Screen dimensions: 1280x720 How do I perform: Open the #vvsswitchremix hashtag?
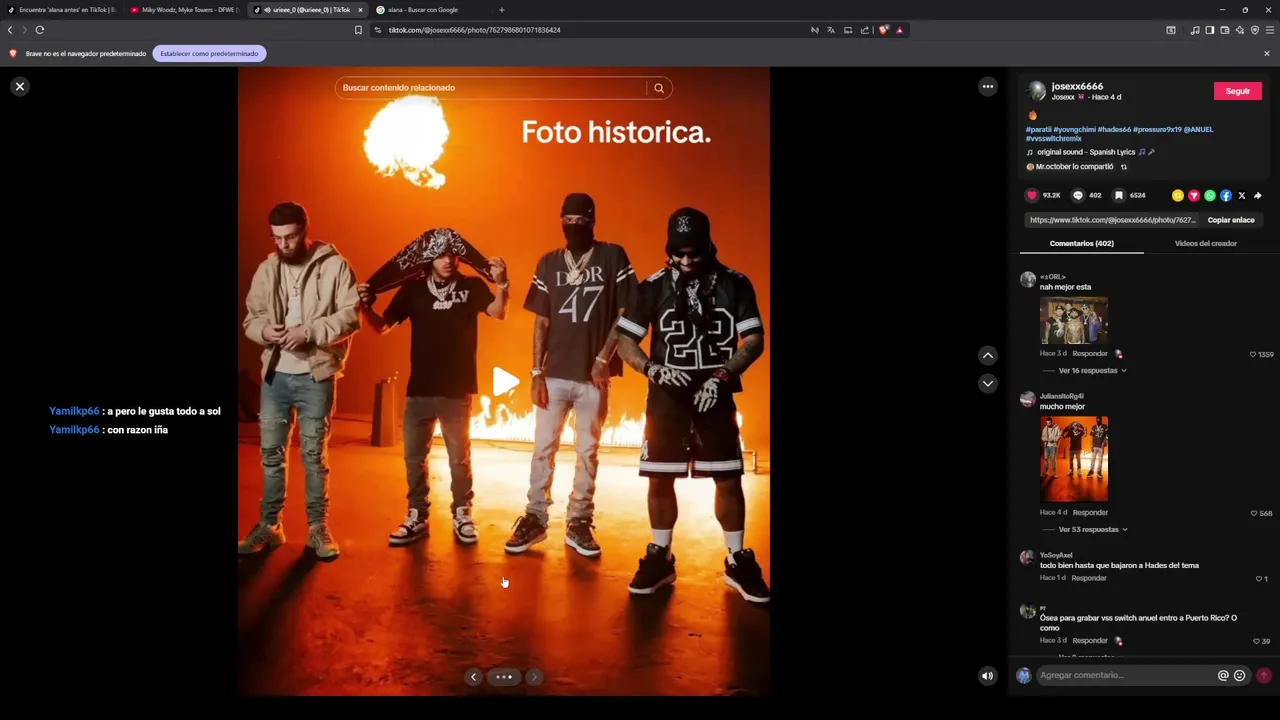click(1053, 138)
